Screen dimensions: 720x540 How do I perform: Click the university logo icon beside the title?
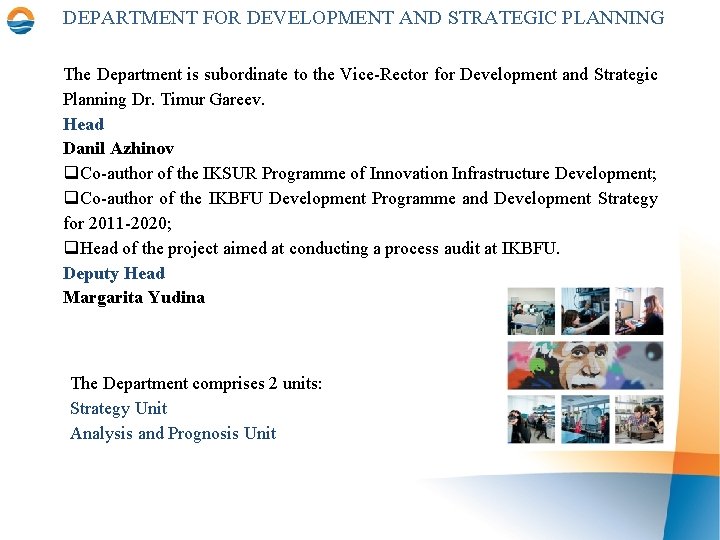point(21,21)
